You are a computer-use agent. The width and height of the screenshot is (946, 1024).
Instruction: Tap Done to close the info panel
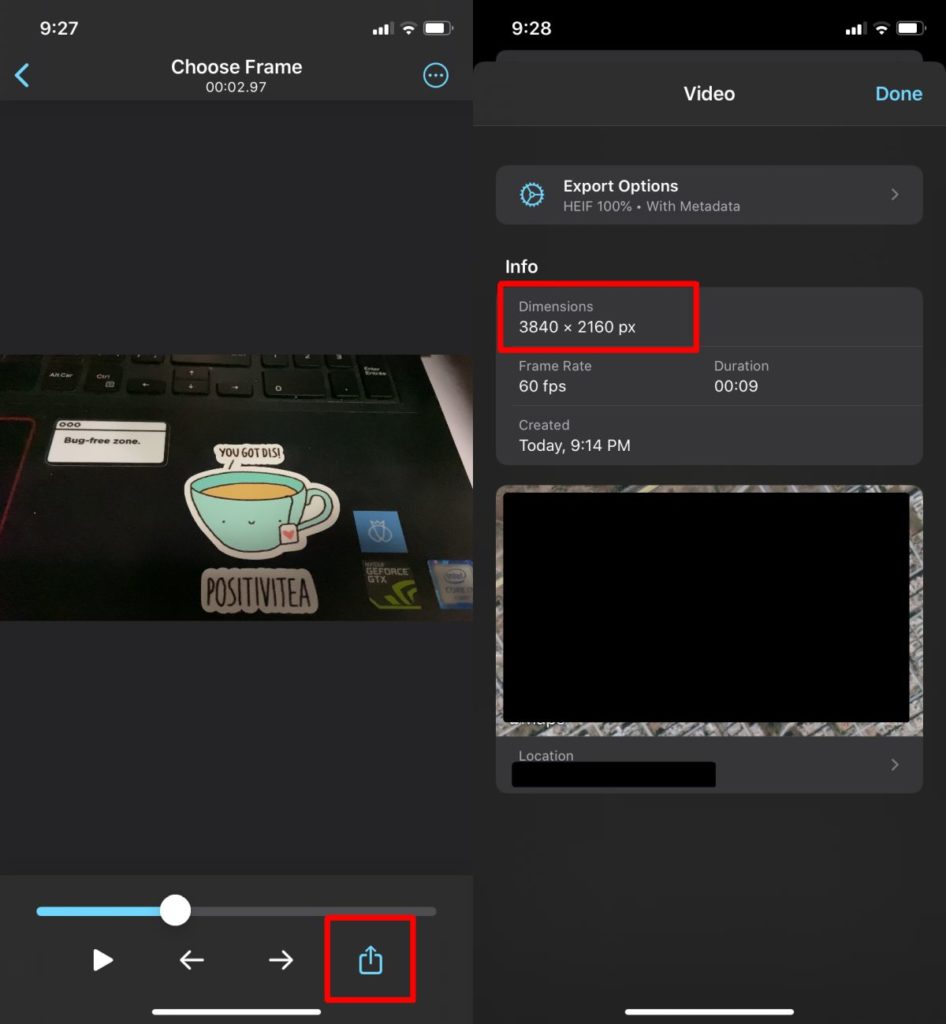click(898, 93)
